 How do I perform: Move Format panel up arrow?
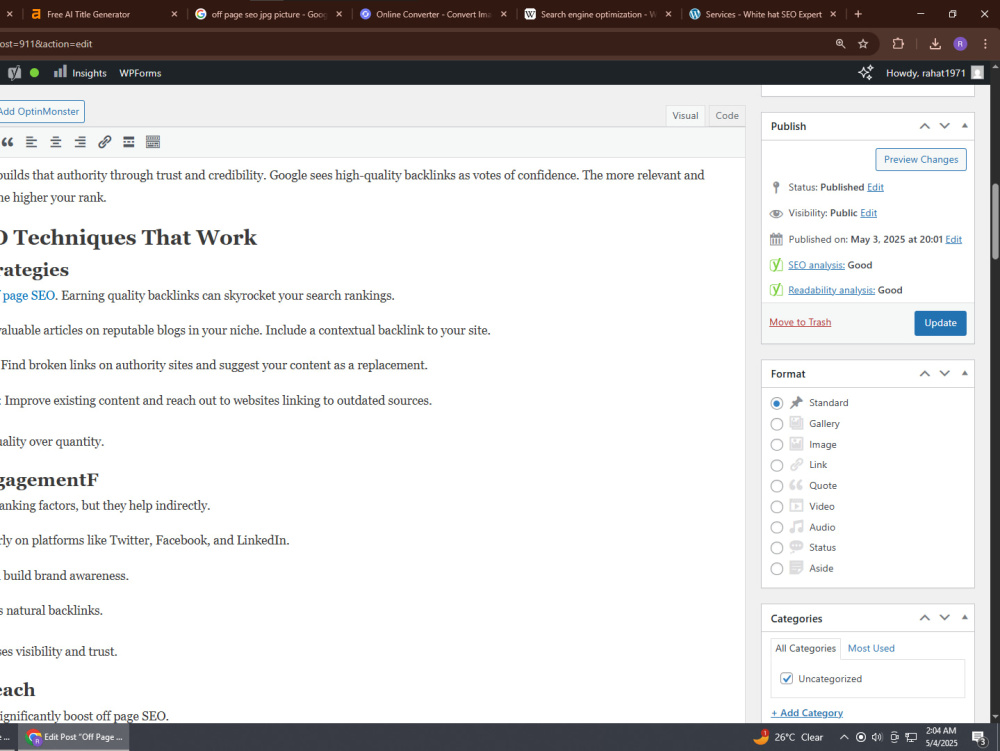tap(924, 374)
